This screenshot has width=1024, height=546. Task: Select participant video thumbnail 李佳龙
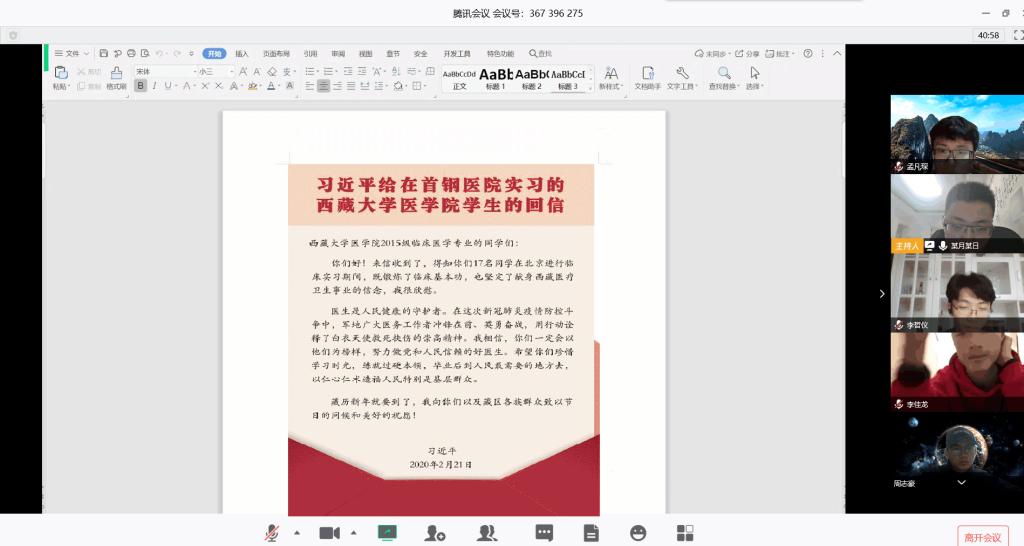click(x=957, y=372)
